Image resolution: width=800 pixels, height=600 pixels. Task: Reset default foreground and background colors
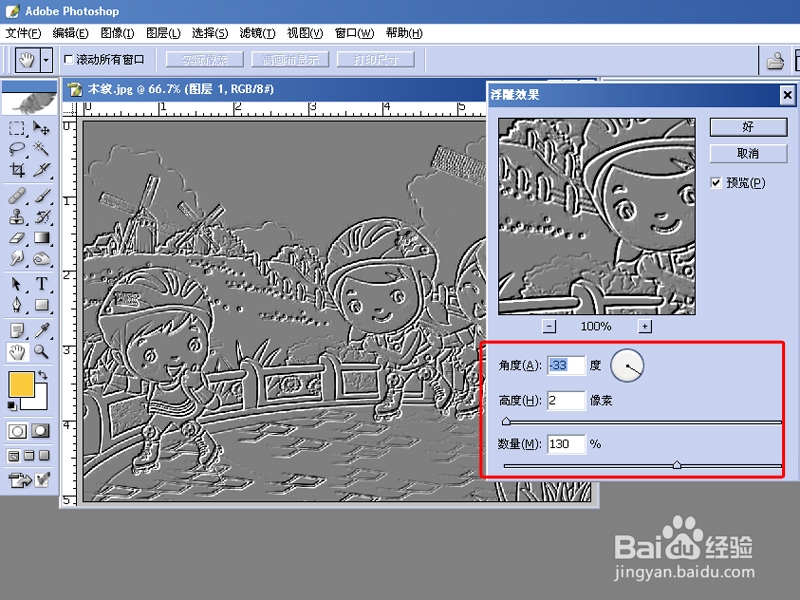[x=12, y=406]
